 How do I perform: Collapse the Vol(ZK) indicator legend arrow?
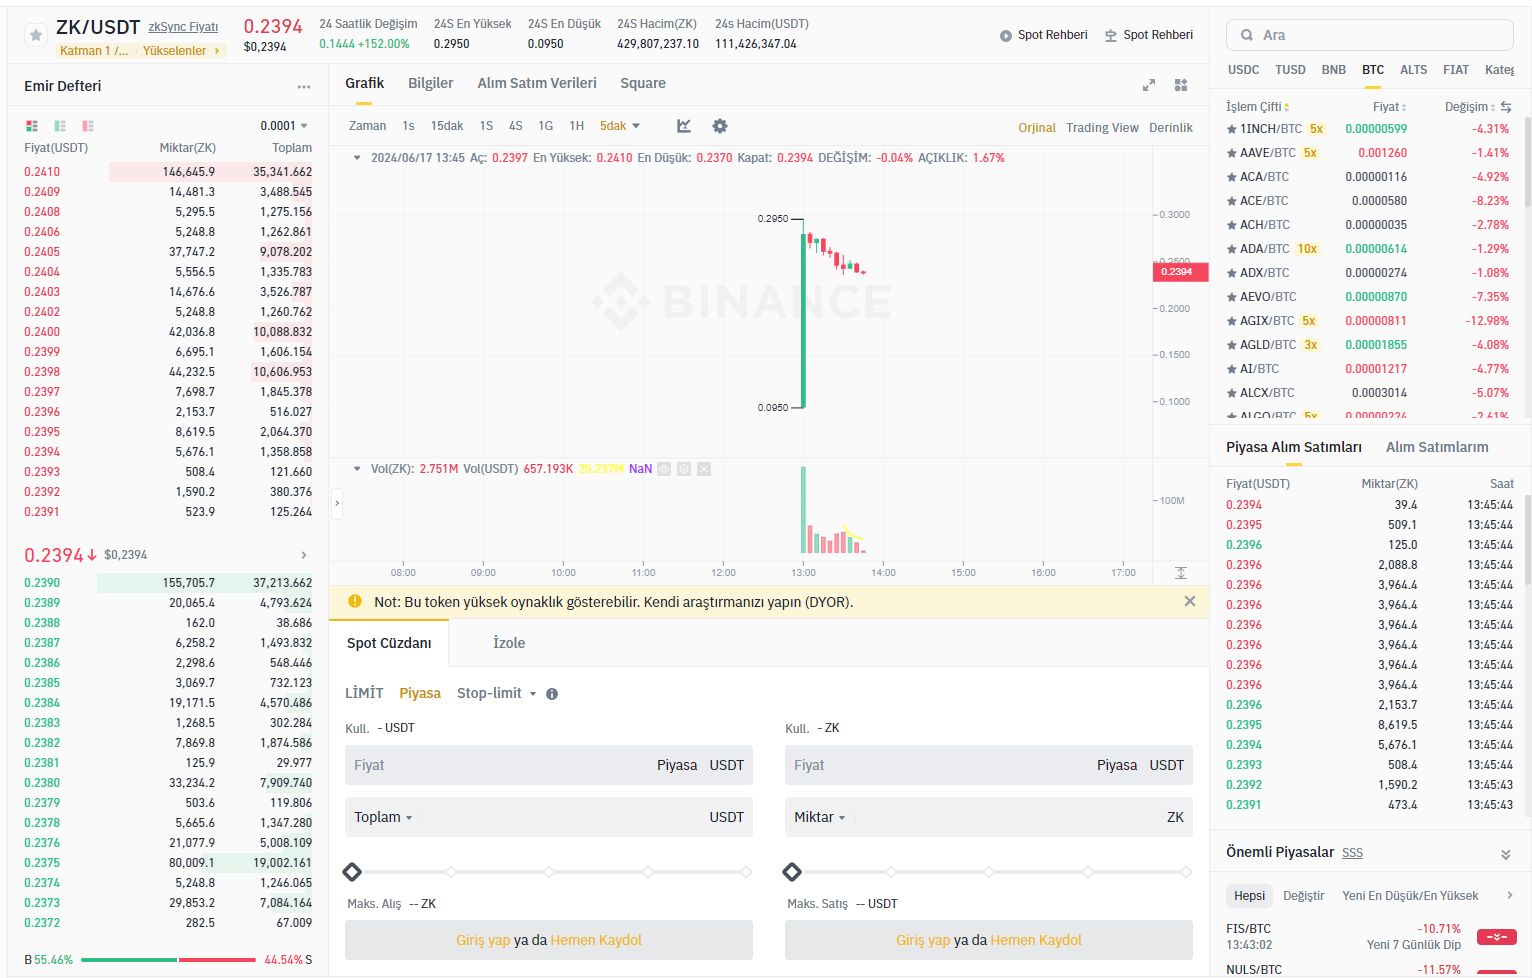tap(357, 469)
